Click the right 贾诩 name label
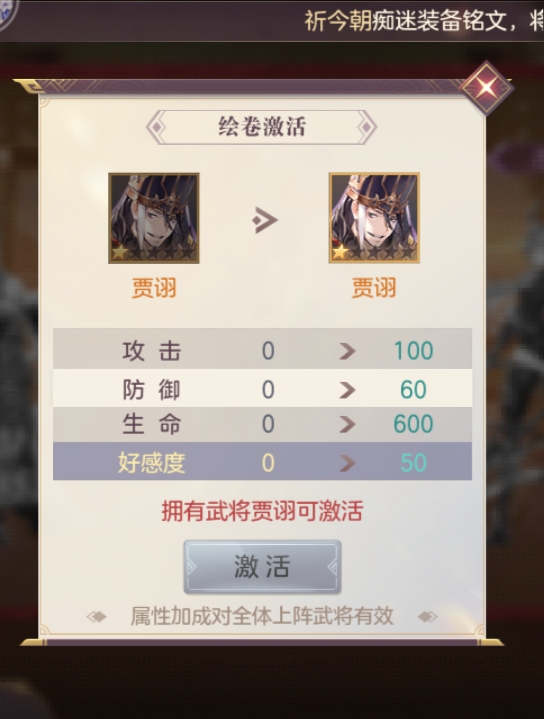The height and width of the screenshot is (719, 544). [374, 288]
